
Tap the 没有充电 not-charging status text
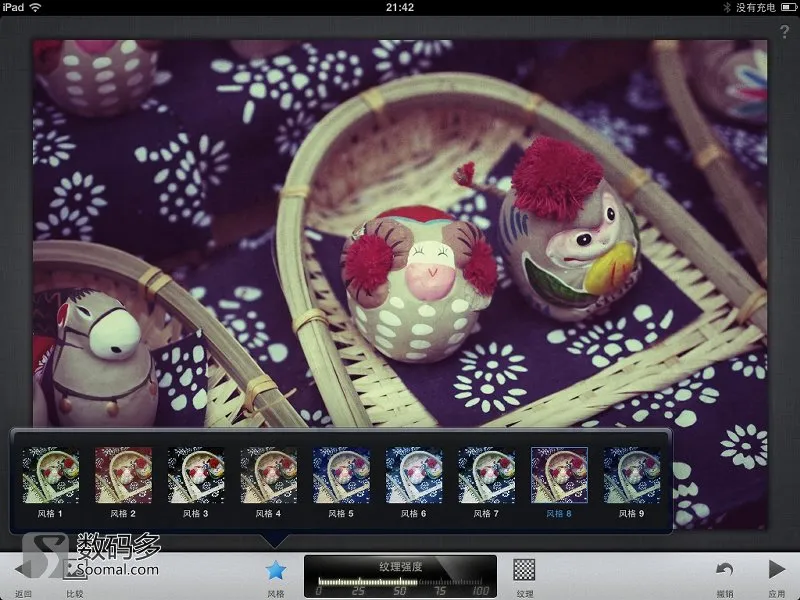point(756,7)
